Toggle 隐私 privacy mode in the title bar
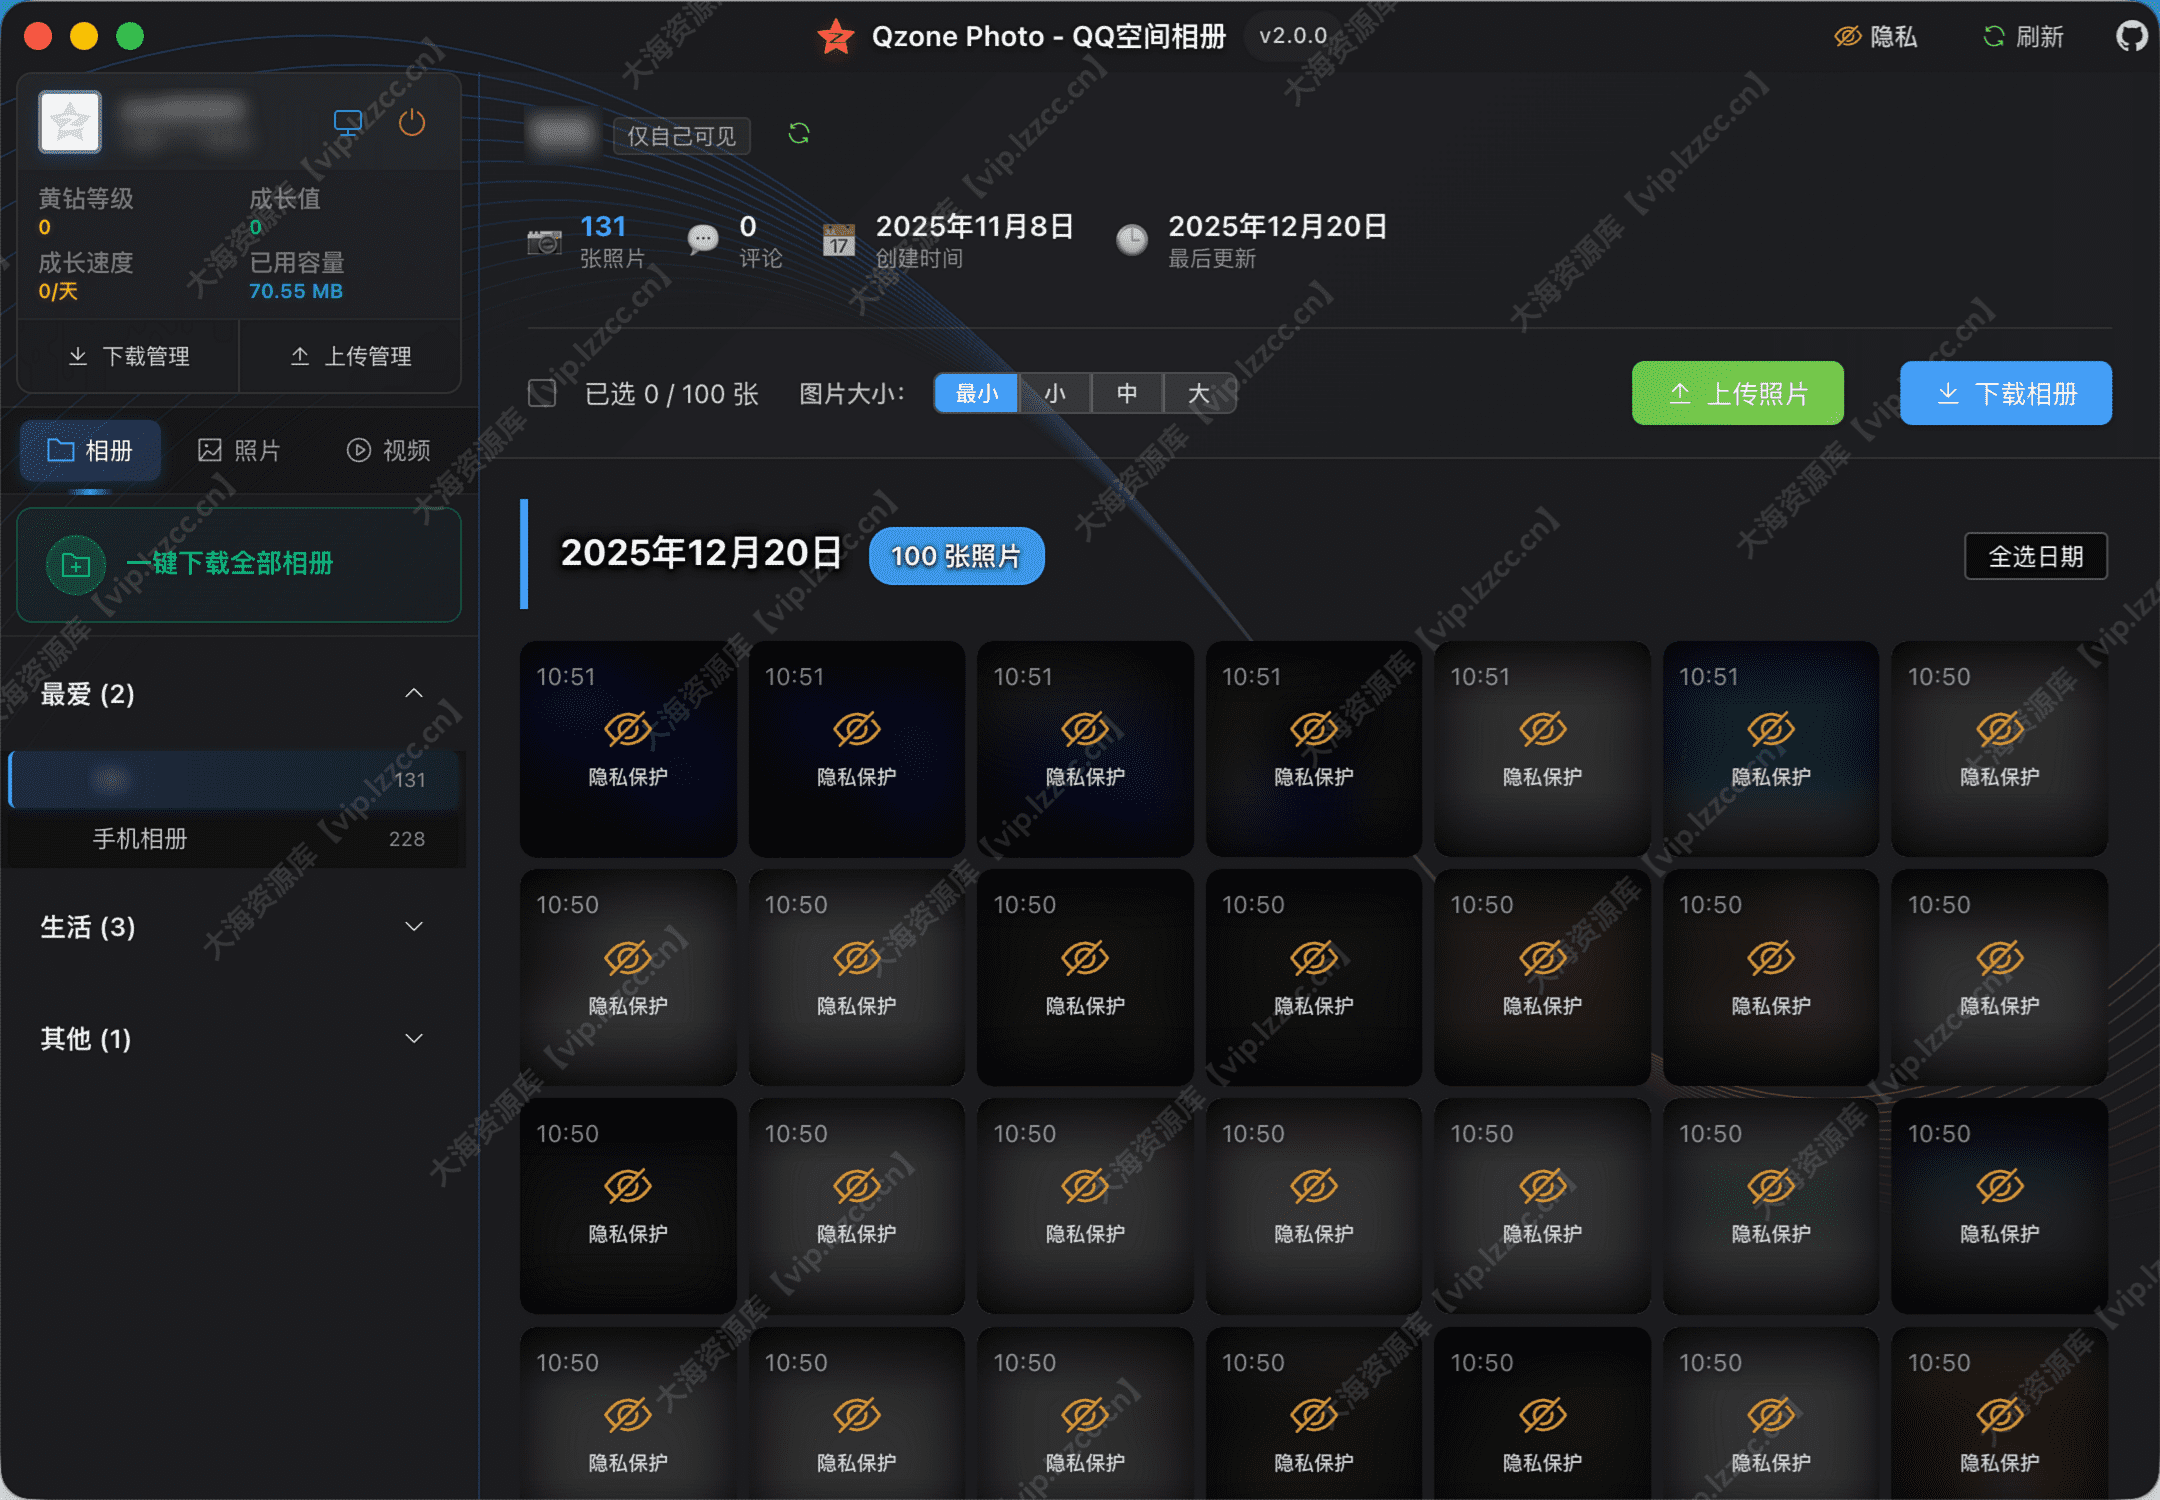 coord(1876,37)
